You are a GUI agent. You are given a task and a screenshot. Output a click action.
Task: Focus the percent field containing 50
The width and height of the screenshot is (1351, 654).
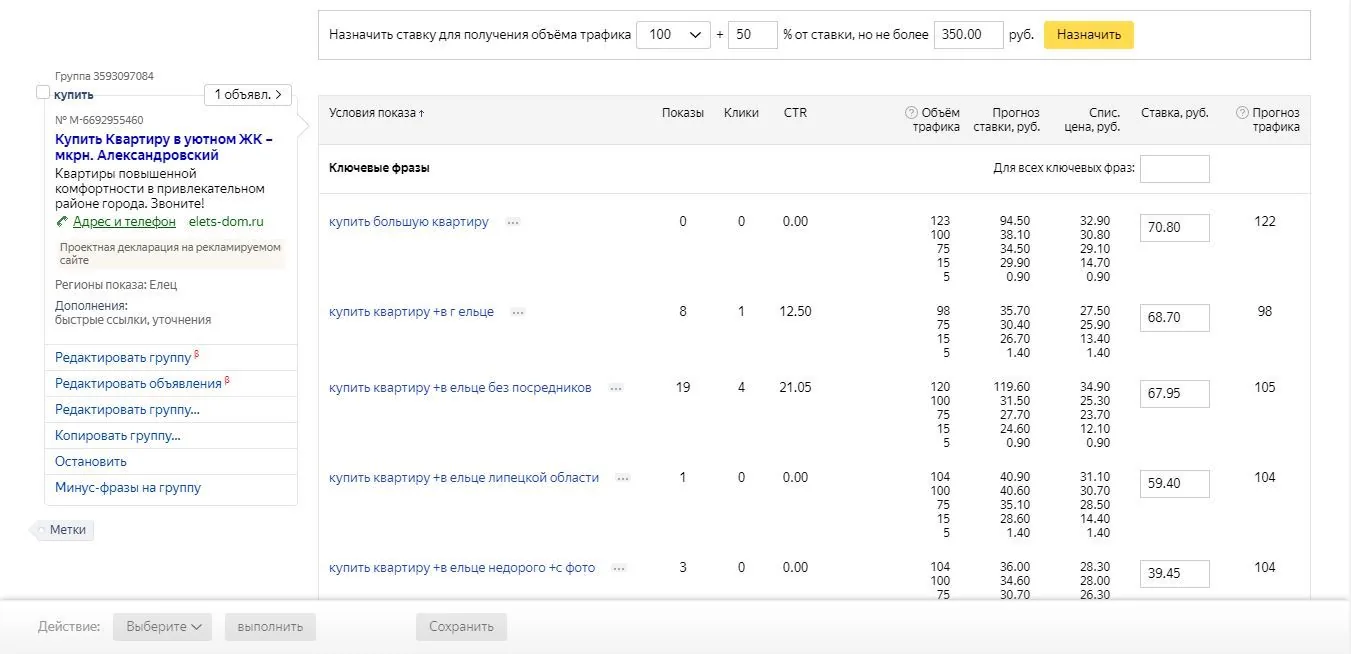click(x=753, y=35)
